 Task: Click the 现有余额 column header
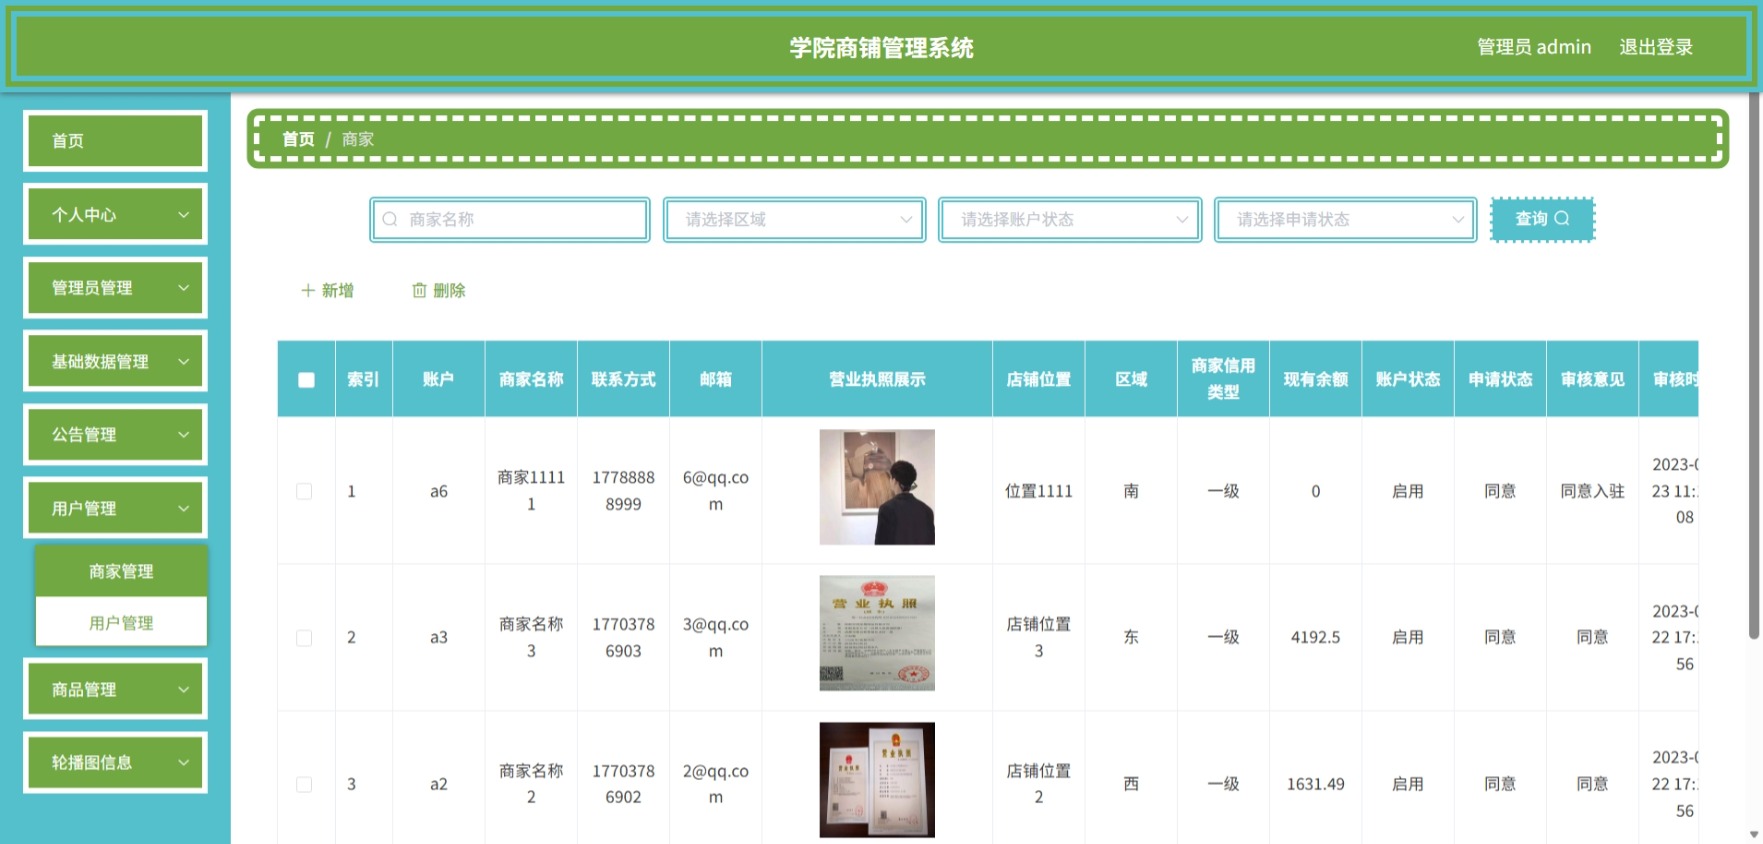1315,379
